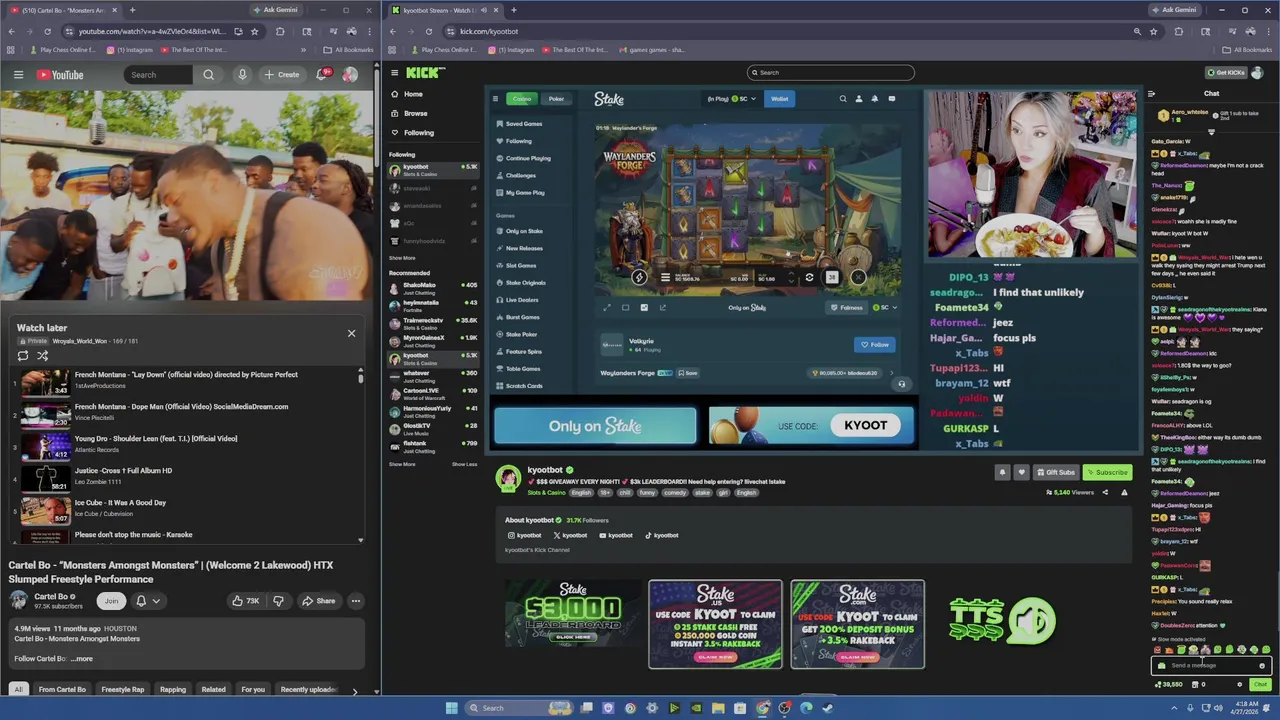Click Gift Subs button
1280x720 pixels.
pyautogui.click(x=1056, y=472)
